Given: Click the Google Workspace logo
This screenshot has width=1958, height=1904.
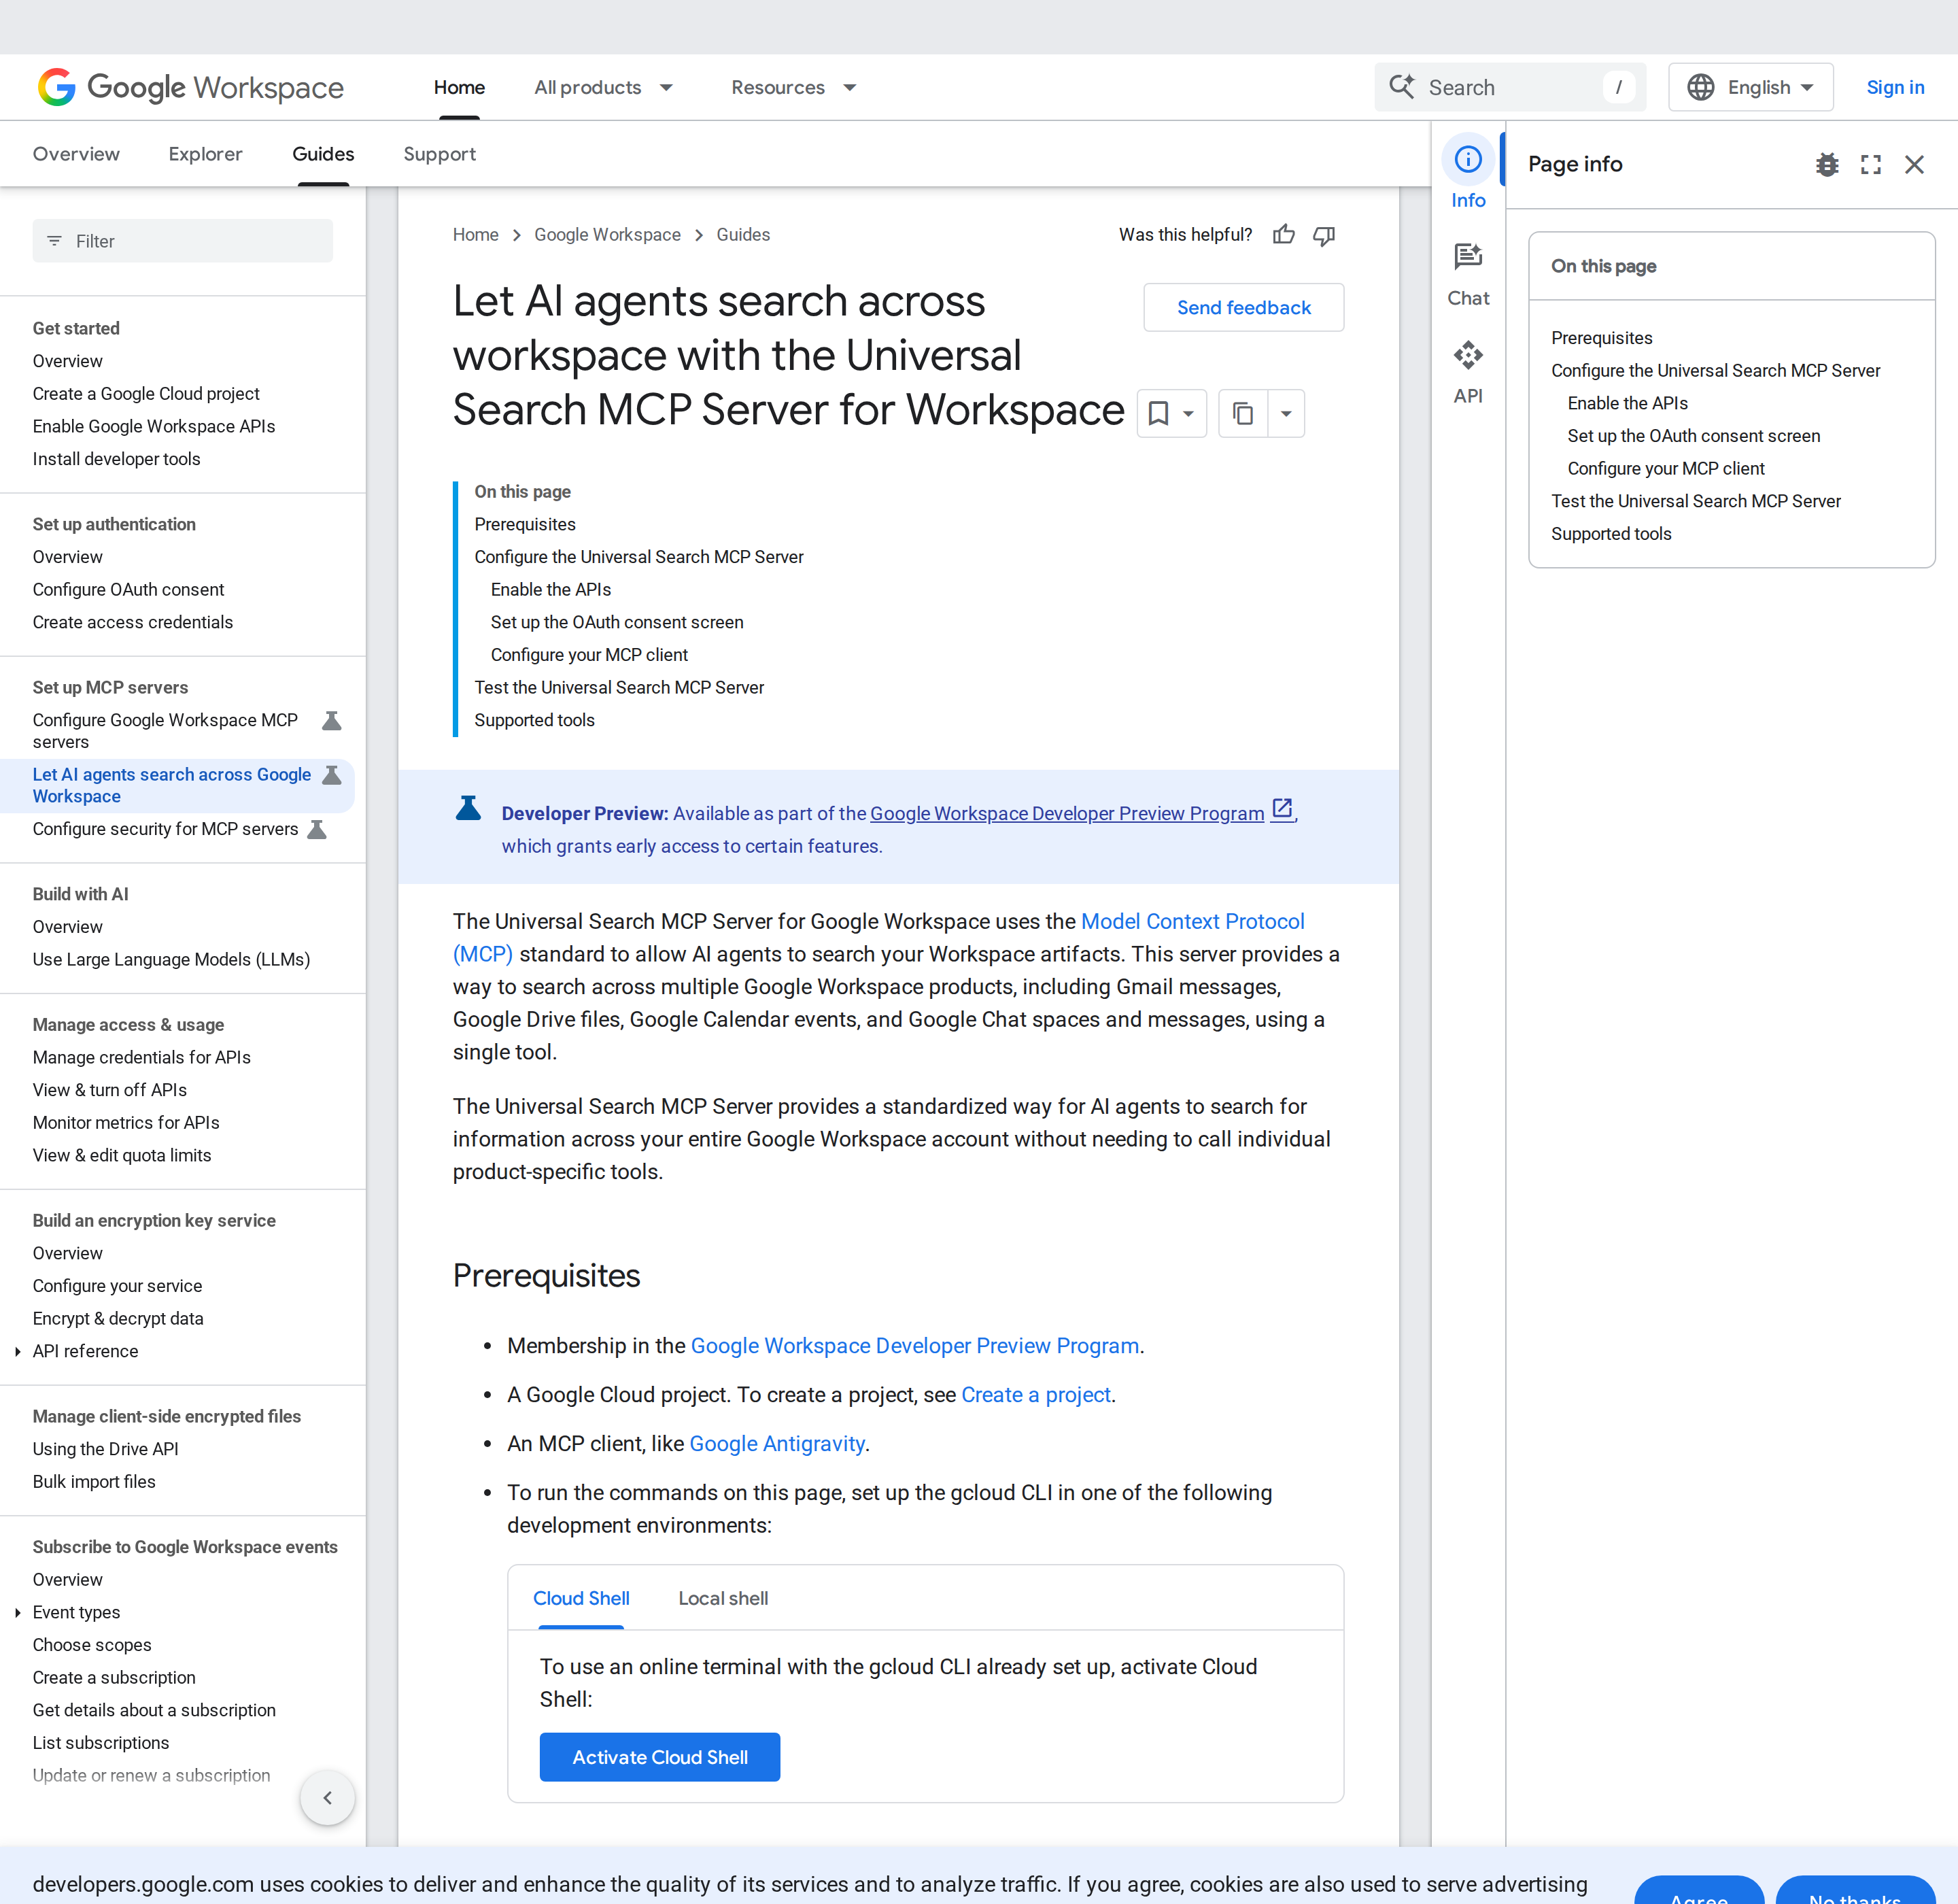Looking at the screenshot, I should 190,88.
